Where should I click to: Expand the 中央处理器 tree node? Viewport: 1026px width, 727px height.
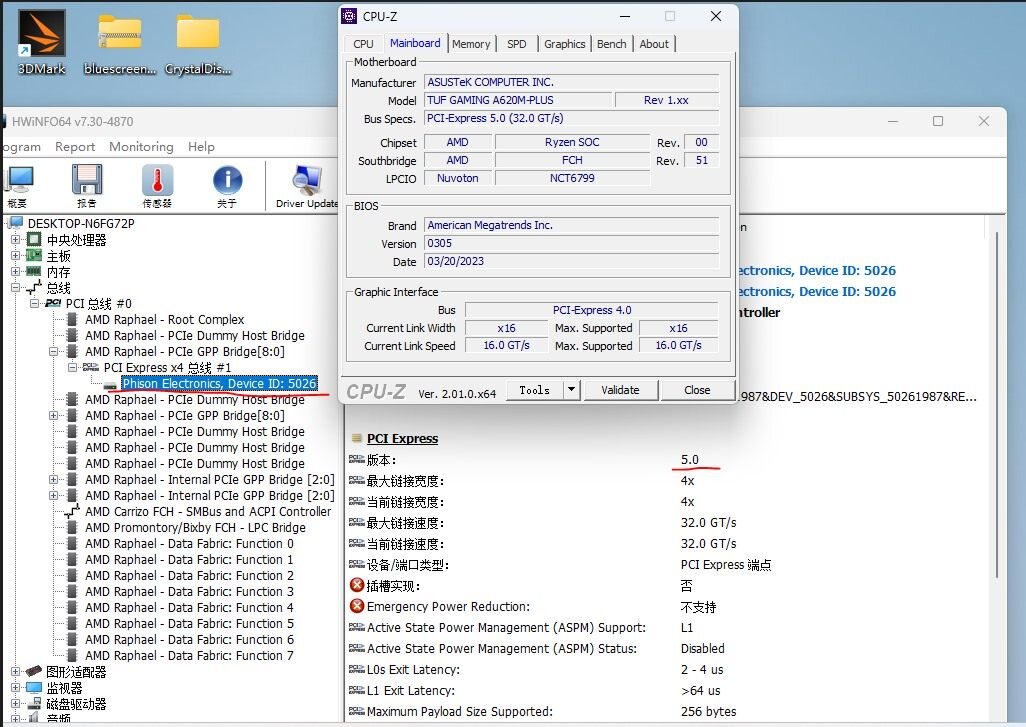[x=16, y=239]
